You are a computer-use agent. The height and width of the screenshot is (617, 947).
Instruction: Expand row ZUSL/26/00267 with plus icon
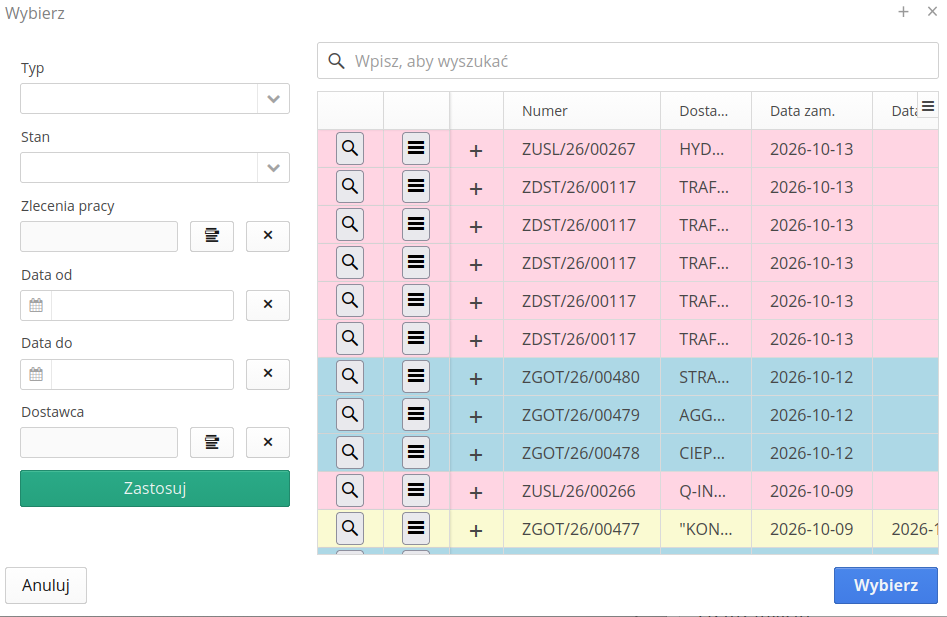(476, 150)
